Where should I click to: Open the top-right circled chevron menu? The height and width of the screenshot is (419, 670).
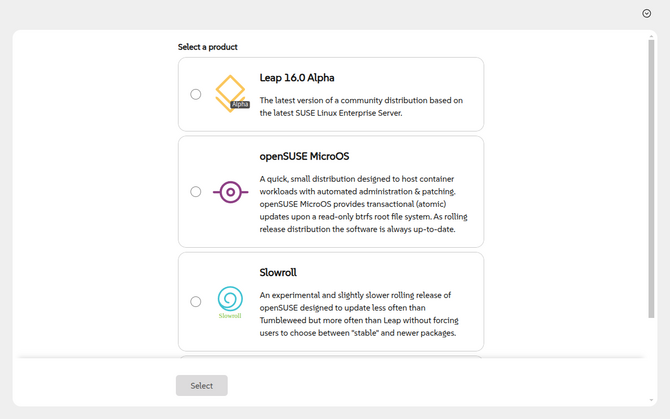coord(647,14)
